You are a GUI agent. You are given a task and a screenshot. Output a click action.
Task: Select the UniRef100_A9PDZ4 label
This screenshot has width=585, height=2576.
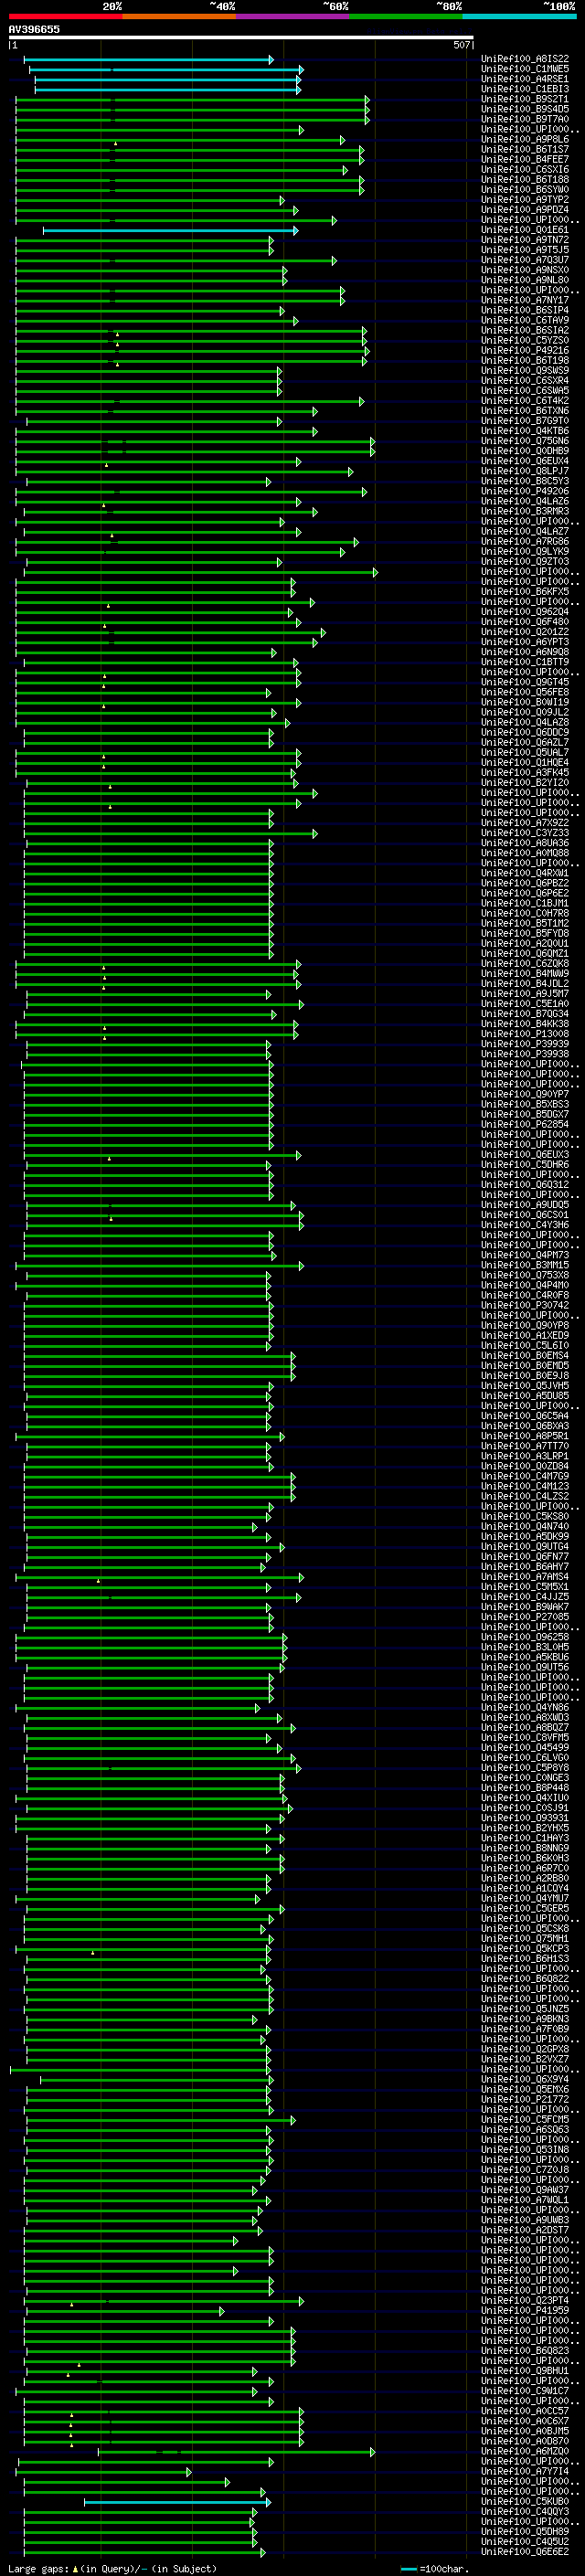tap(525, 211)
